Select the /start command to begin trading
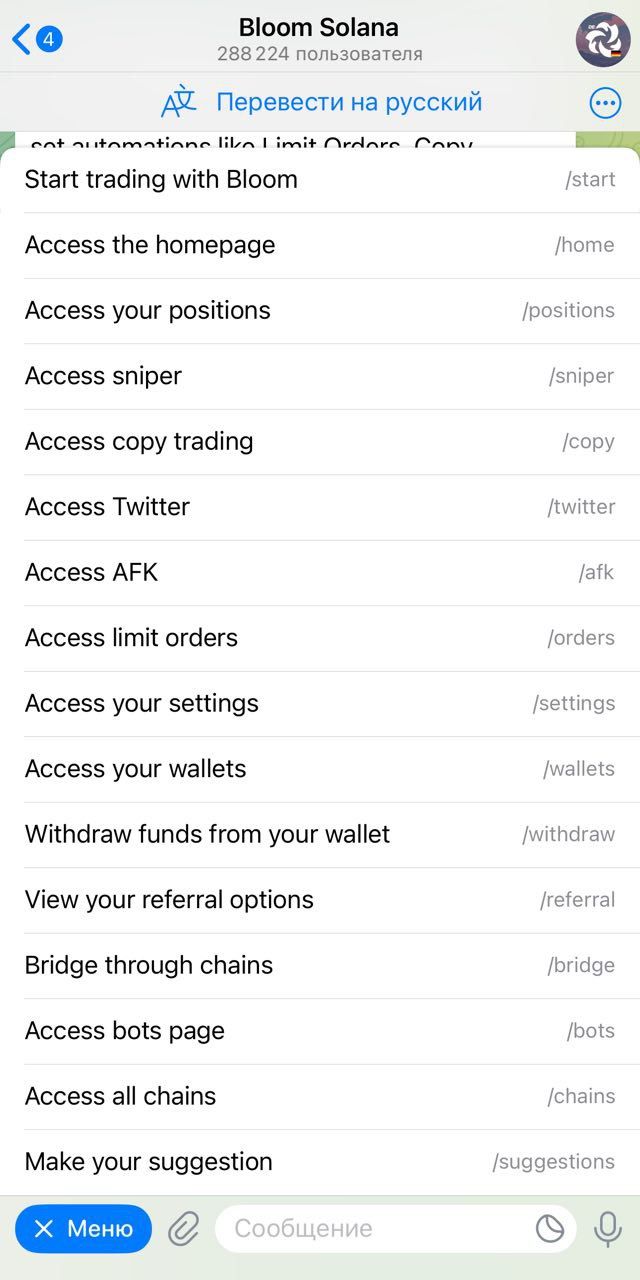This screenshot has width=640, height=1280. 320,179
